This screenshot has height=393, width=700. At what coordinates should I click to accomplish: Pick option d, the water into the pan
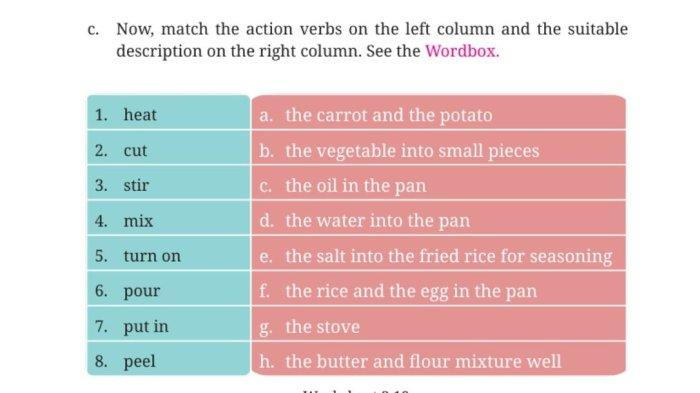(438, 218)
